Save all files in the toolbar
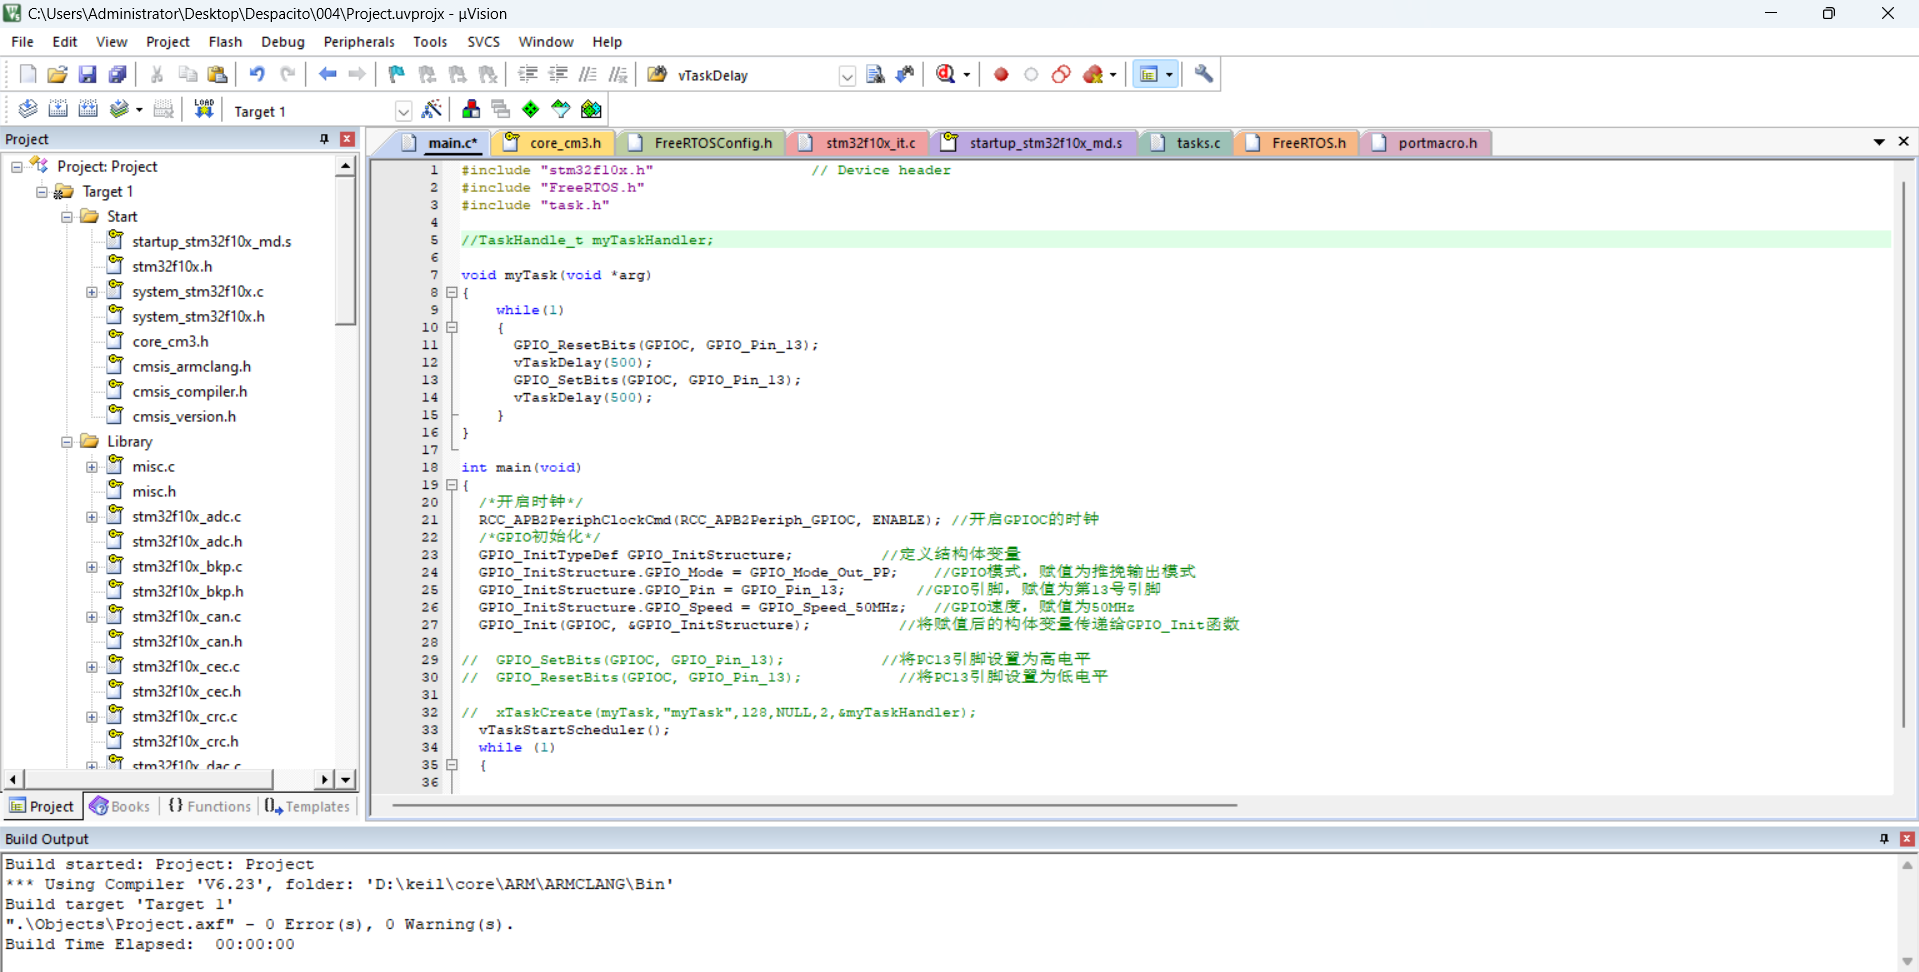 [x=117, y=75]
